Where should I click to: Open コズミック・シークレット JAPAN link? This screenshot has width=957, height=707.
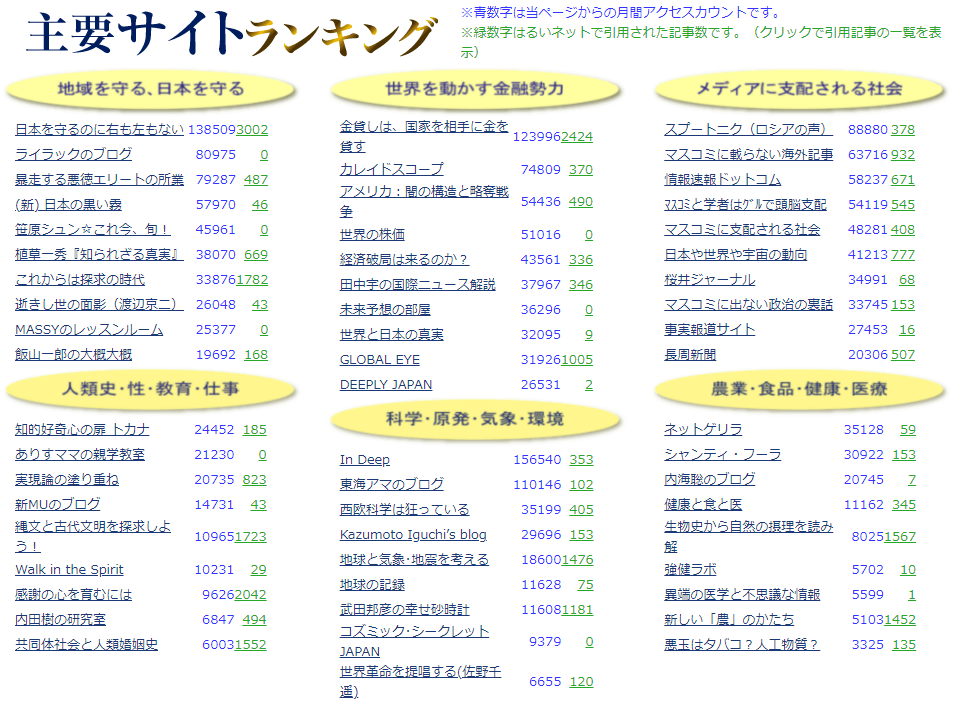[x=414, y=641]
